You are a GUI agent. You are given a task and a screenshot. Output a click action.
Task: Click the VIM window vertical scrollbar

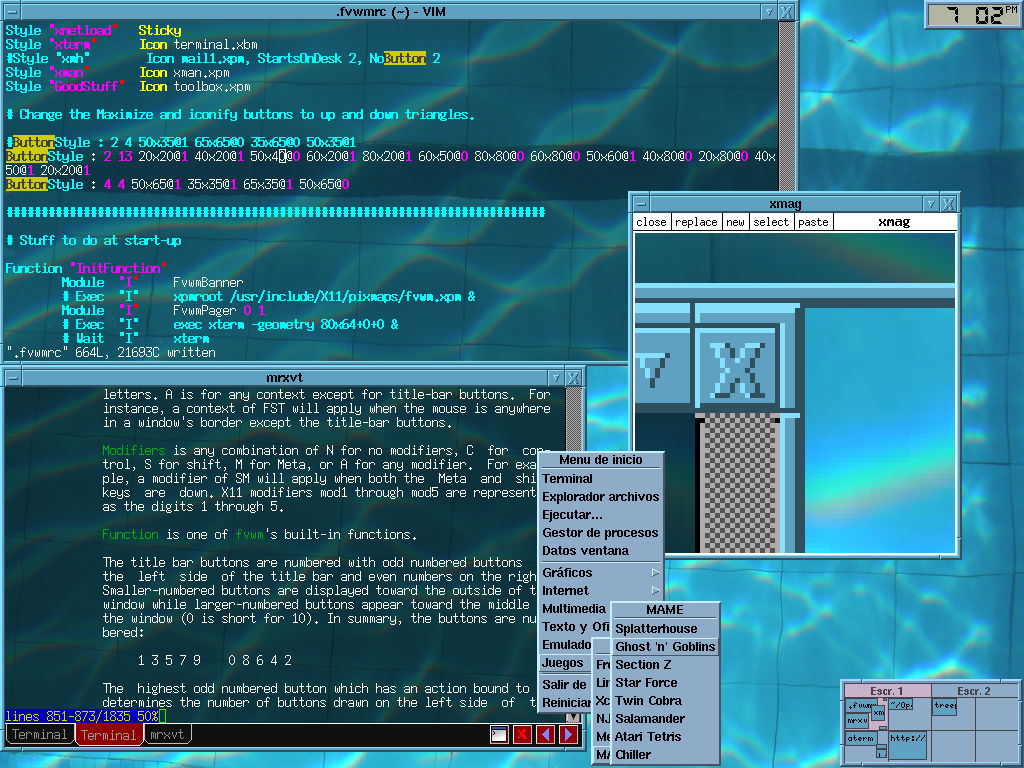tap(787, 104)
